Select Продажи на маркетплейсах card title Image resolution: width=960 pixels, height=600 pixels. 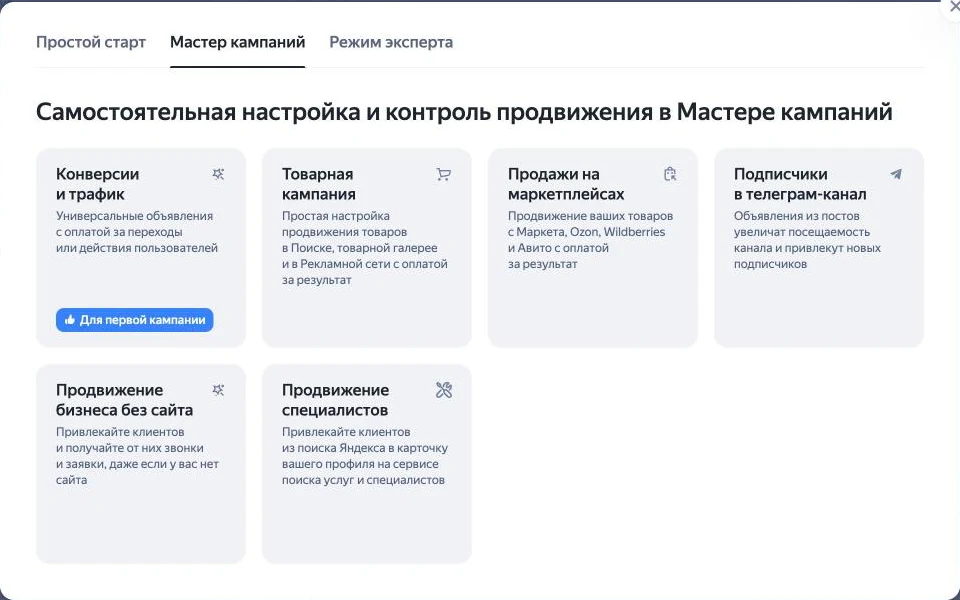point(566,184)
